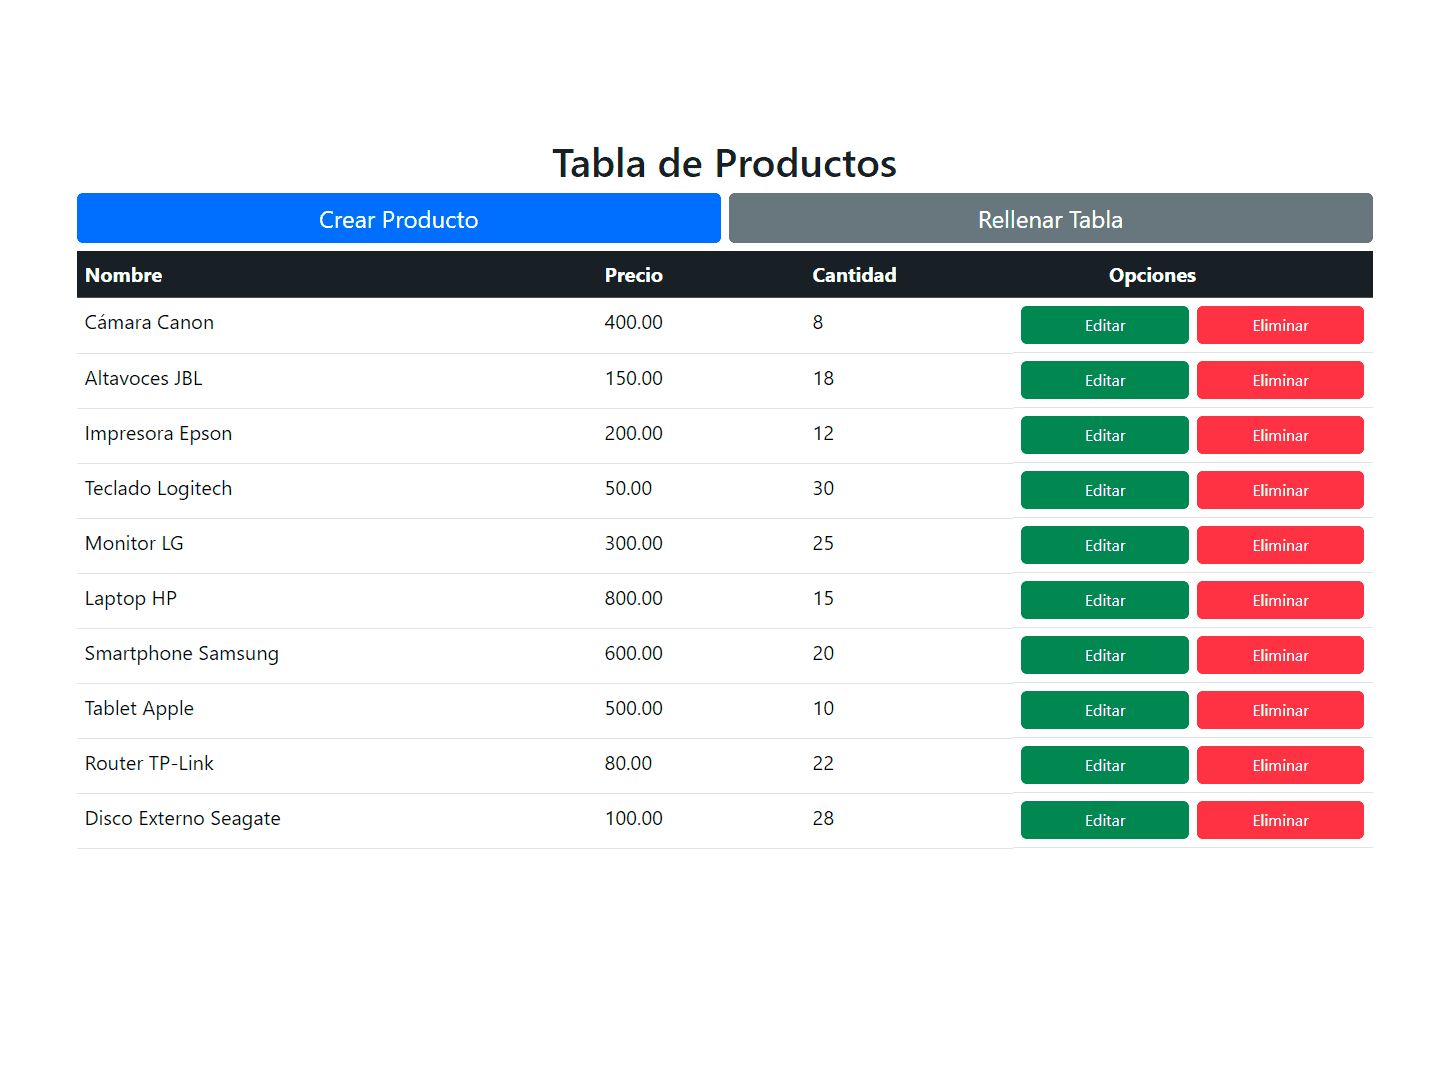Image resolution: width=1449 pixels, height=1088 pixels.
Task: Click Eliminar for Monitor LG
Action: click(x=1280, y=545)
